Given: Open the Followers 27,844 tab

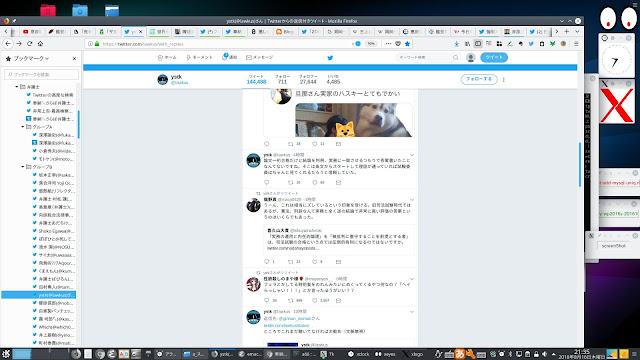Looking at the screenshot, I should pos(308,80).
